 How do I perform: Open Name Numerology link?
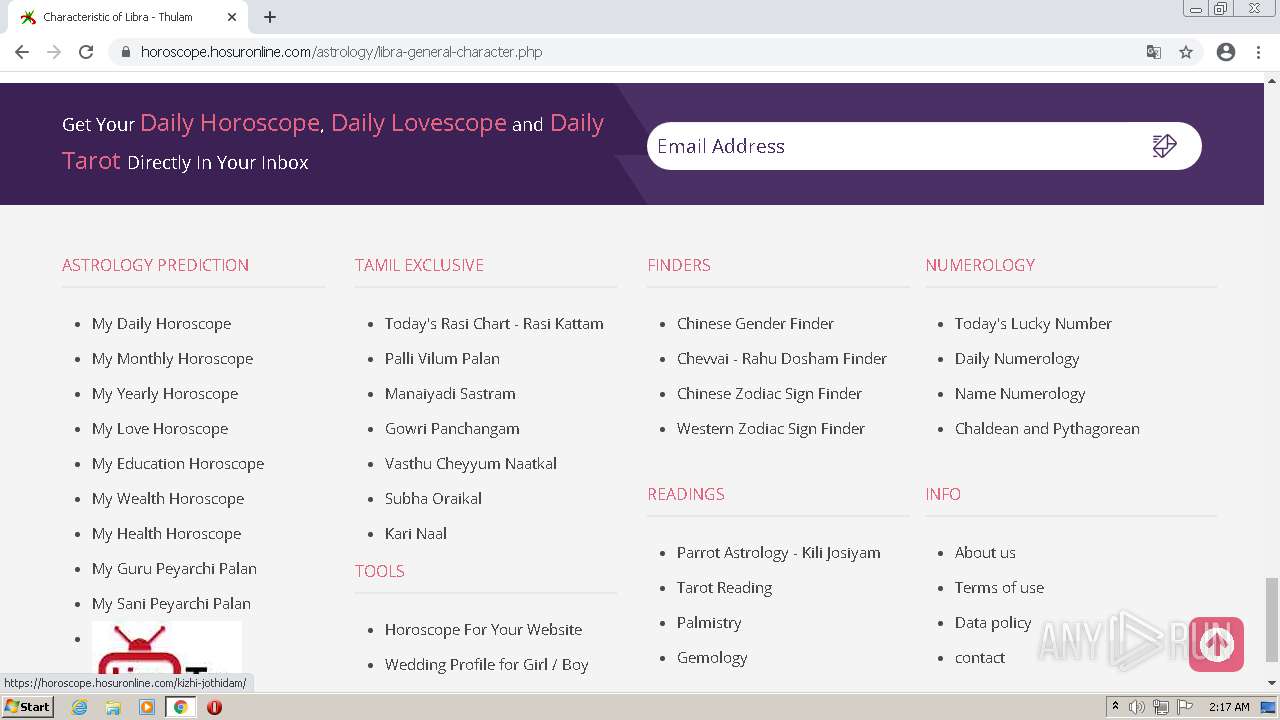tap(1020, 393)
